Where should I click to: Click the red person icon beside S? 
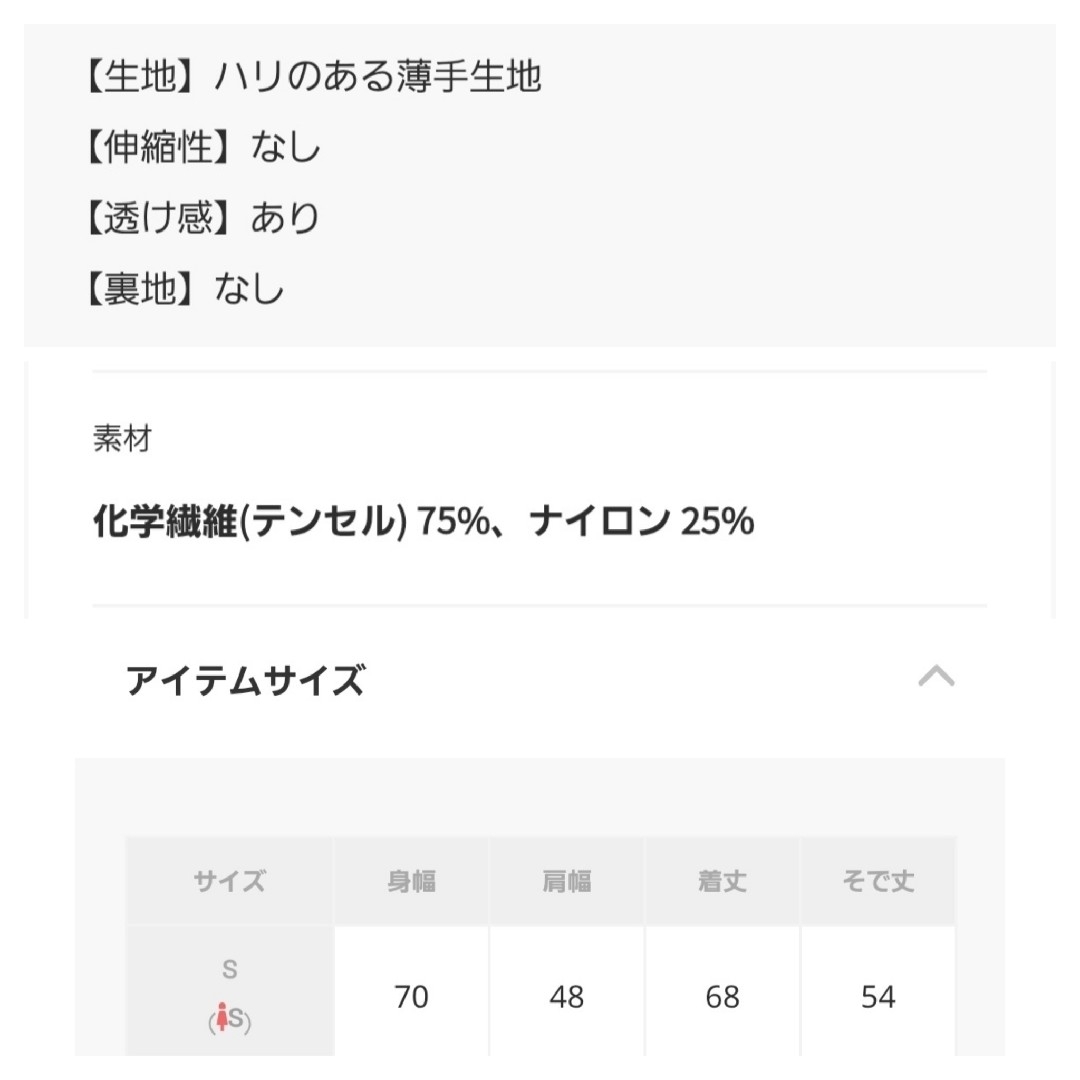point(222,1017)
